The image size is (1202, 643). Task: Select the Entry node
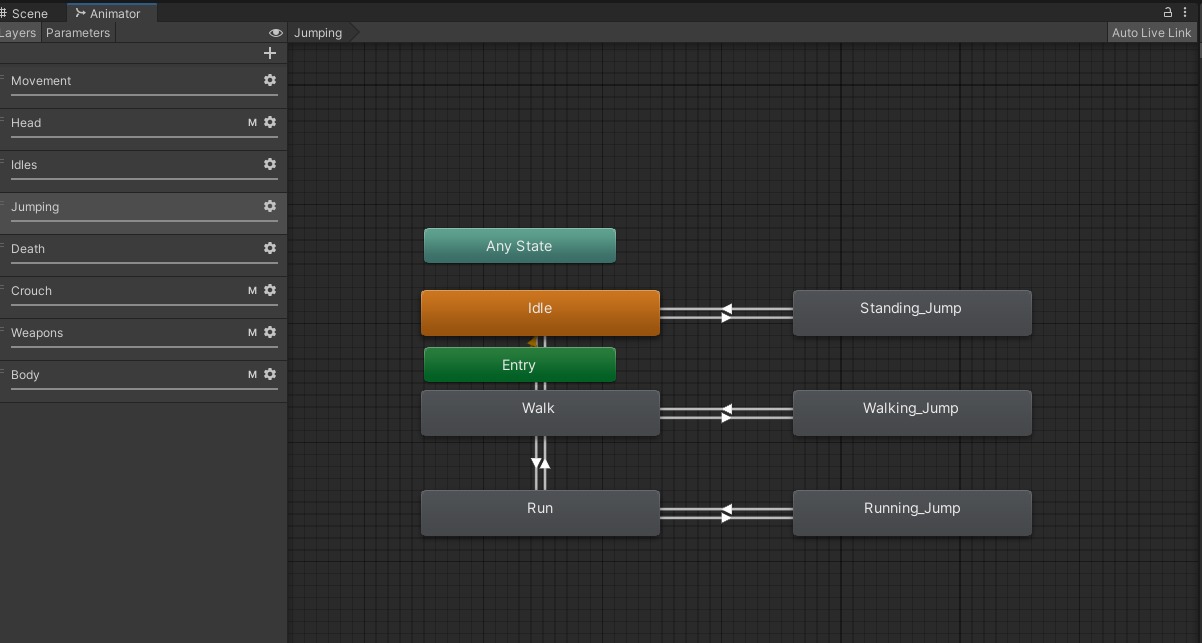pyautogui.click(x=520, y=365)
